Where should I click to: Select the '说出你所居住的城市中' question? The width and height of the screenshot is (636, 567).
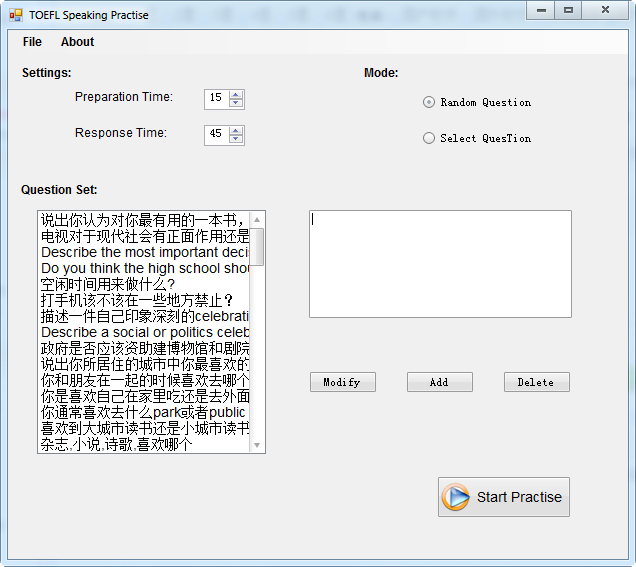[145, 364]
